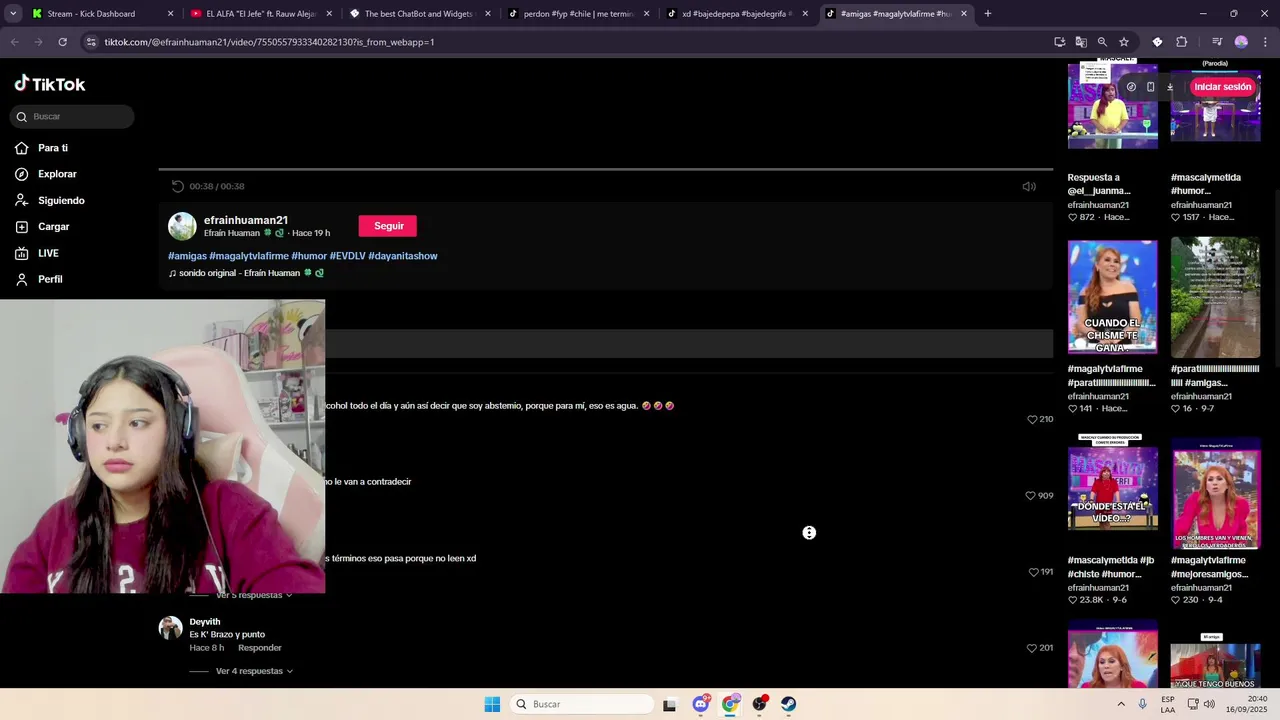Open the media control icon in Chrome
Viewport: 1280px width, 720px height.
(x=1216, y=42)
